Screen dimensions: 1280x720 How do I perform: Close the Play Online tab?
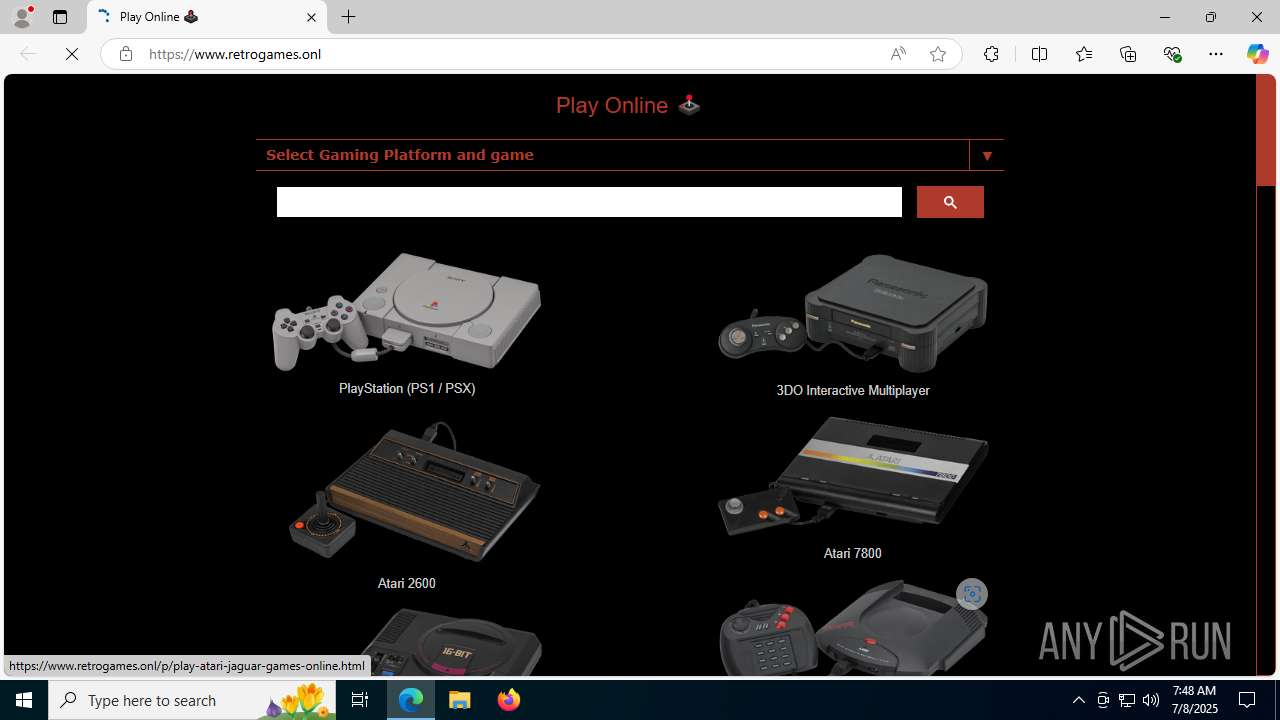(311, 17)
